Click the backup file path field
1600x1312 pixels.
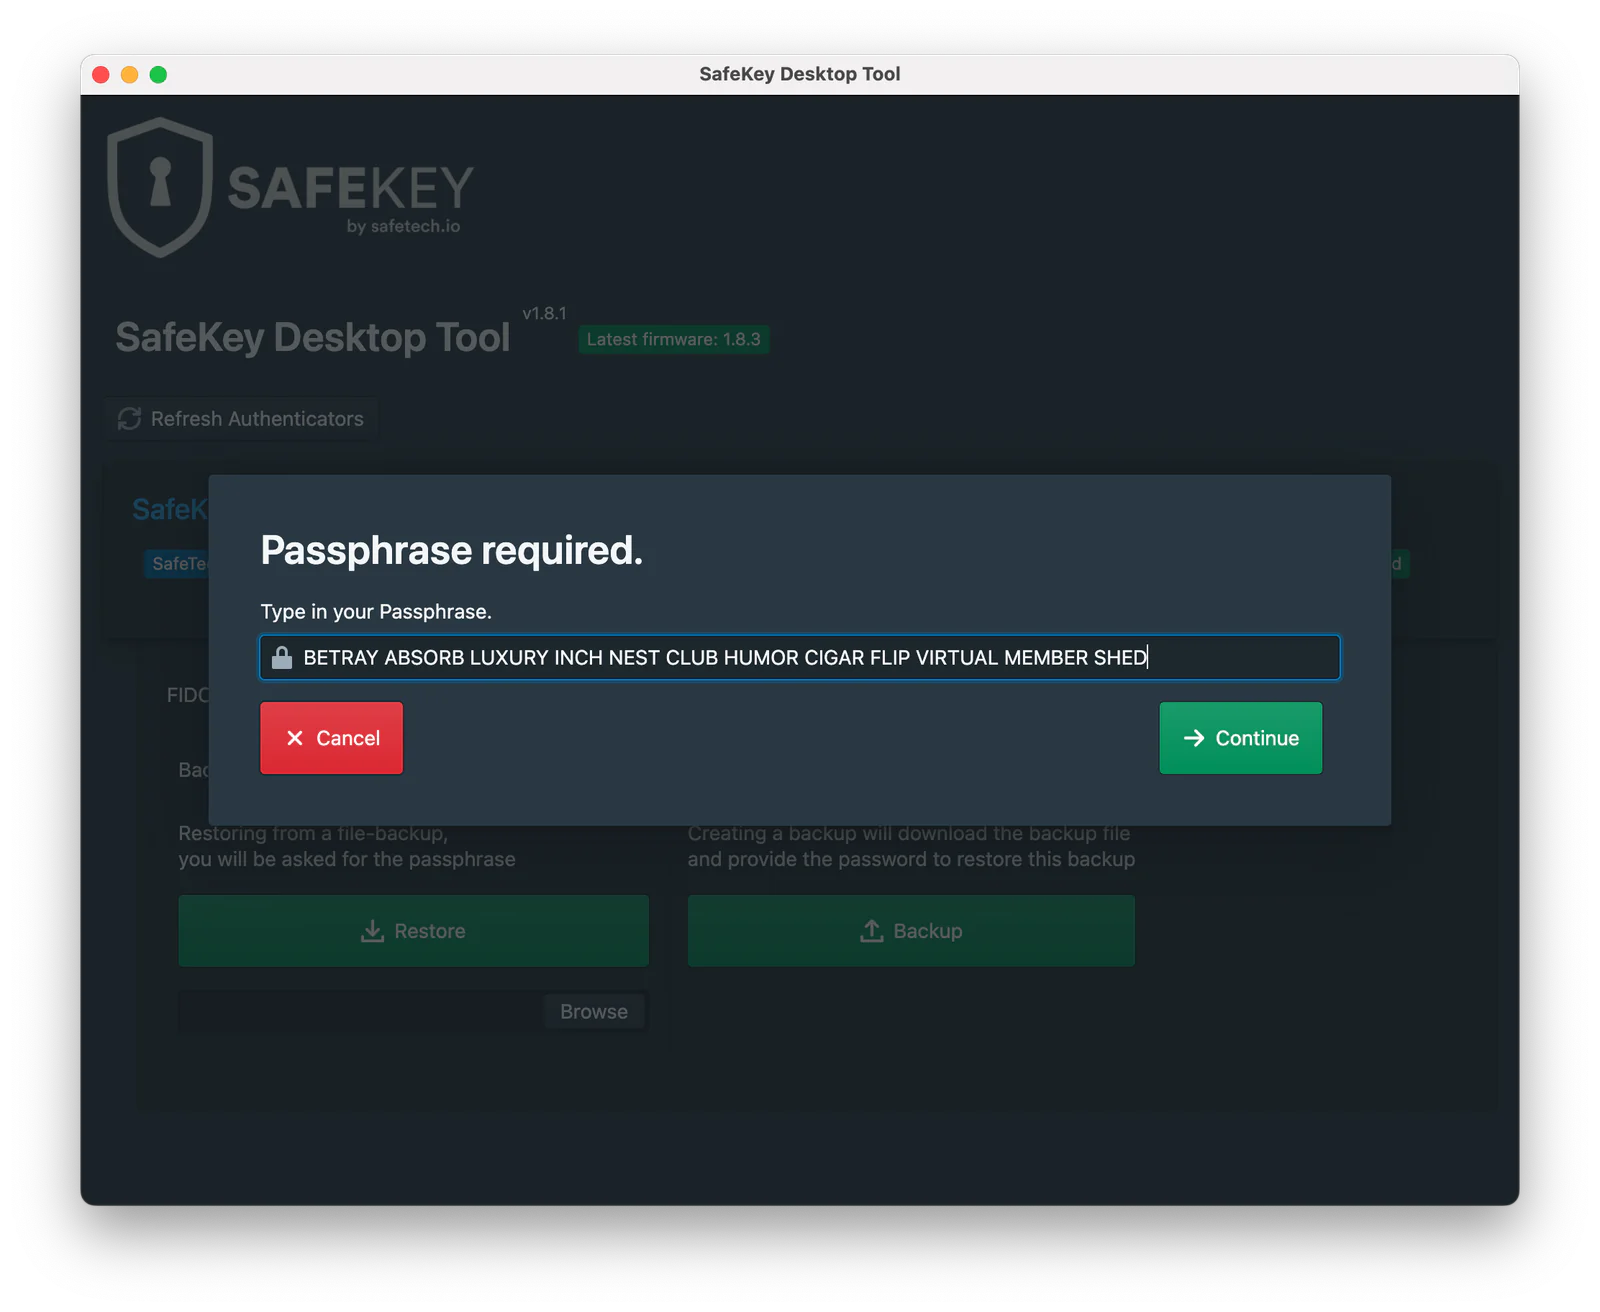tap(361, 1011)
